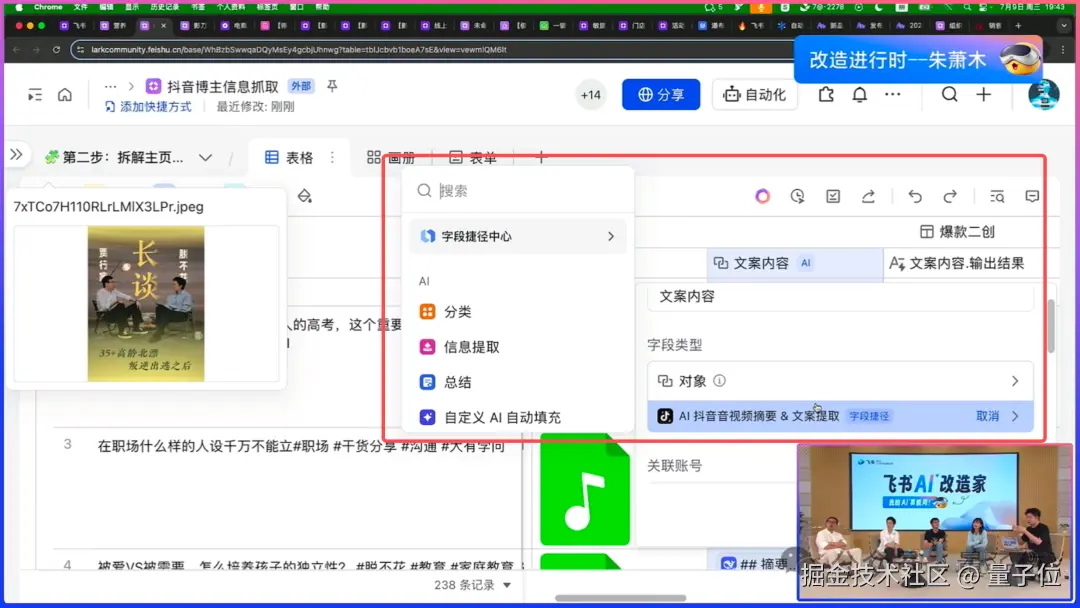This screenshot has width=1080, height=608.
Task: Open the Chrome 文件 menu
Action: pos(81,7)
